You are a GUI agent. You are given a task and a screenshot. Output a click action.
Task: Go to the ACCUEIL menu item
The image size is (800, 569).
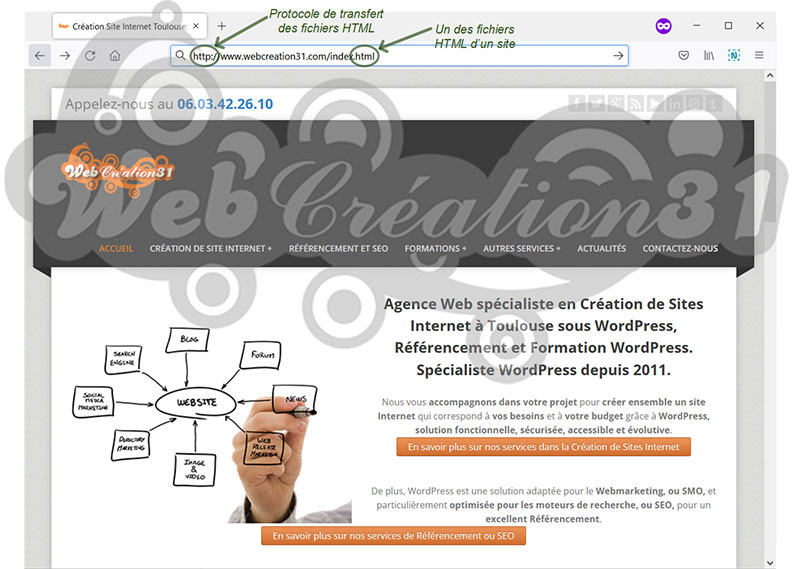tap(116, 249)
